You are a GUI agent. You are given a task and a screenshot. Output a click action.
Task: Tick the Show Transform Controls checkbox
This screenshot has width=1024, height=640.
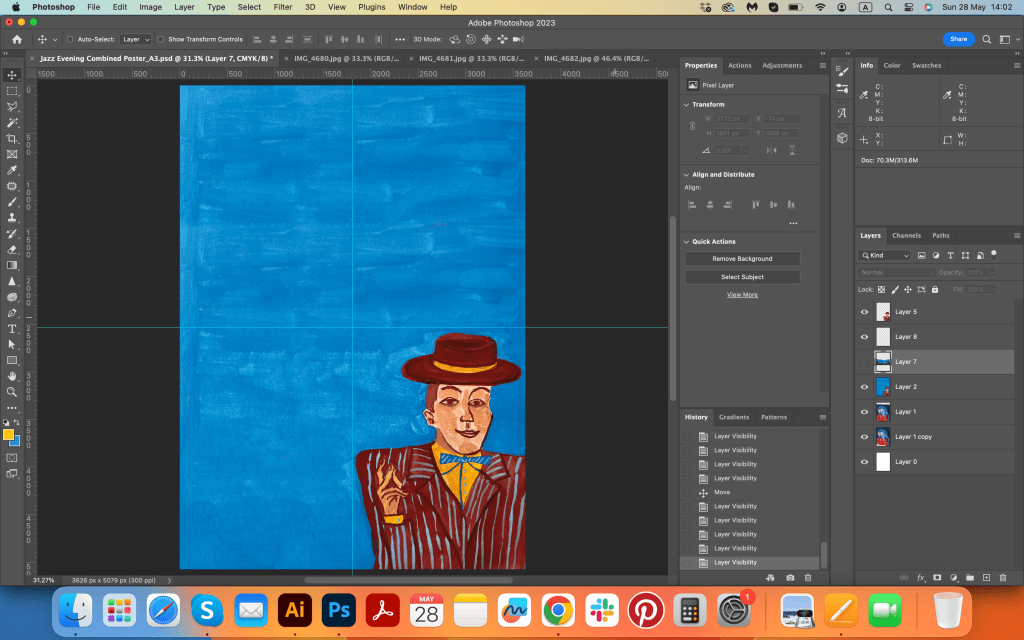162,40
